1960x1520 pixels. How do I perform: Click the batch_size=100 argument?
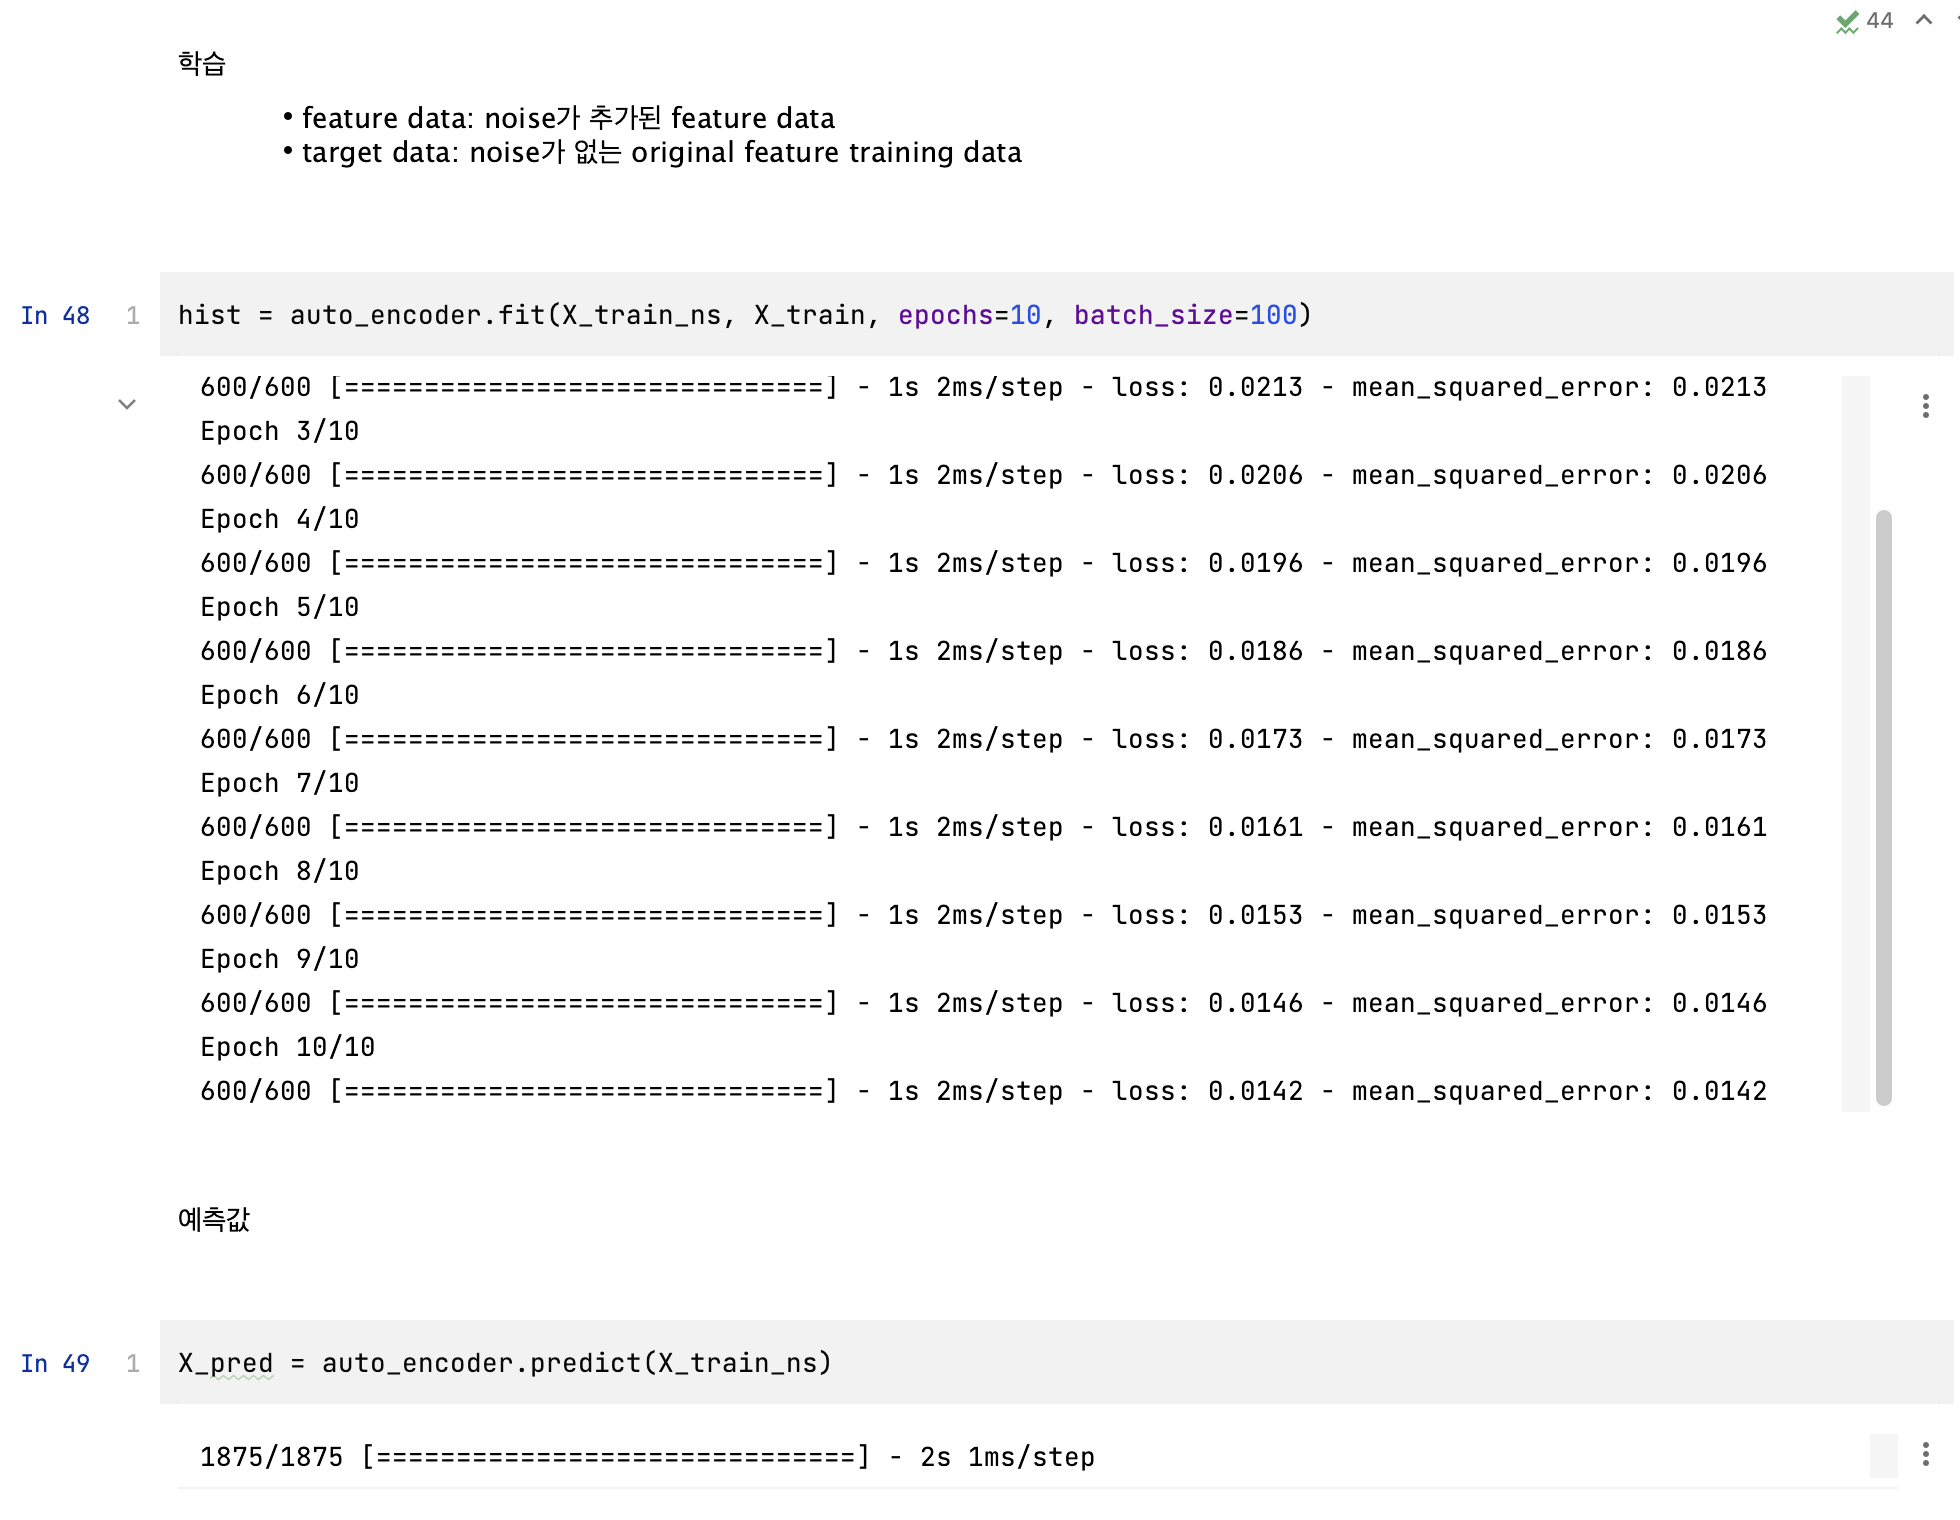pyautogui.click(x=1184, y=316)
